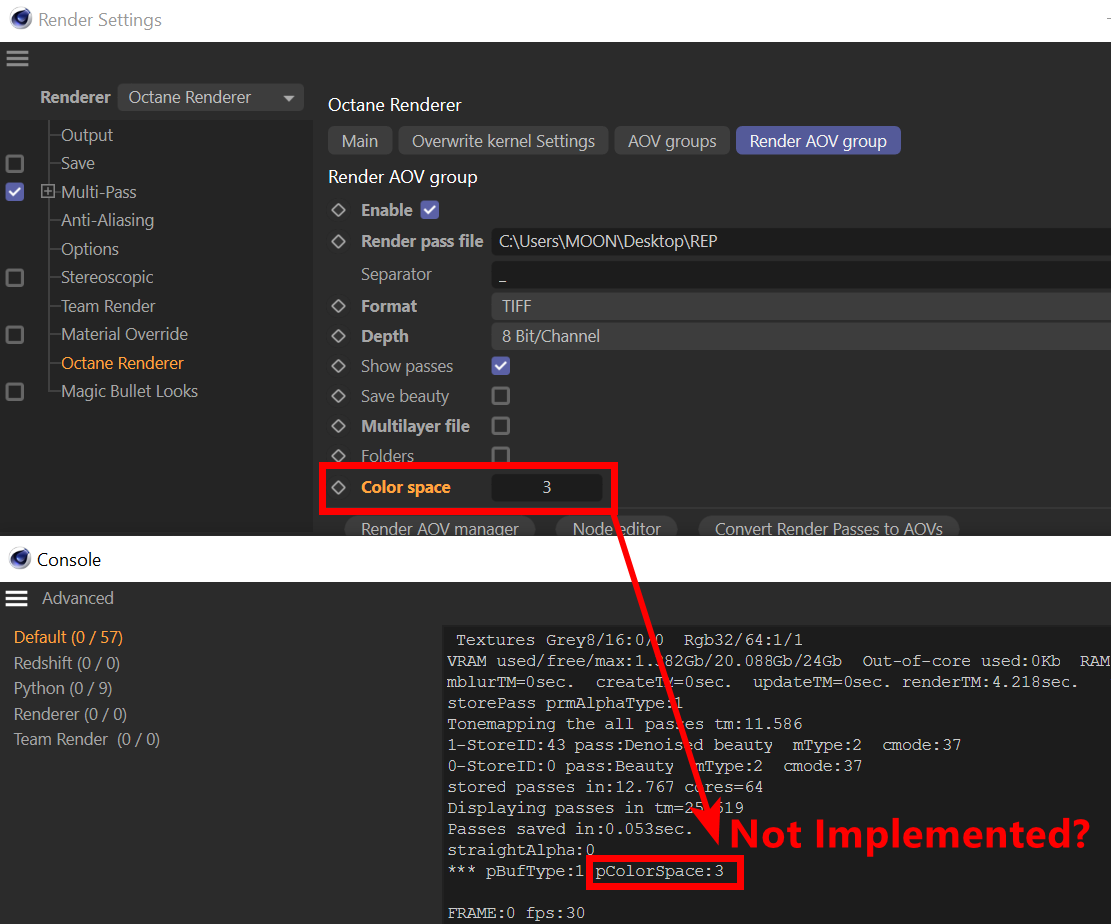Screen dimensions: 1111x924
Task: Select Magic Bullet Looks tree item
Action: 129,391
